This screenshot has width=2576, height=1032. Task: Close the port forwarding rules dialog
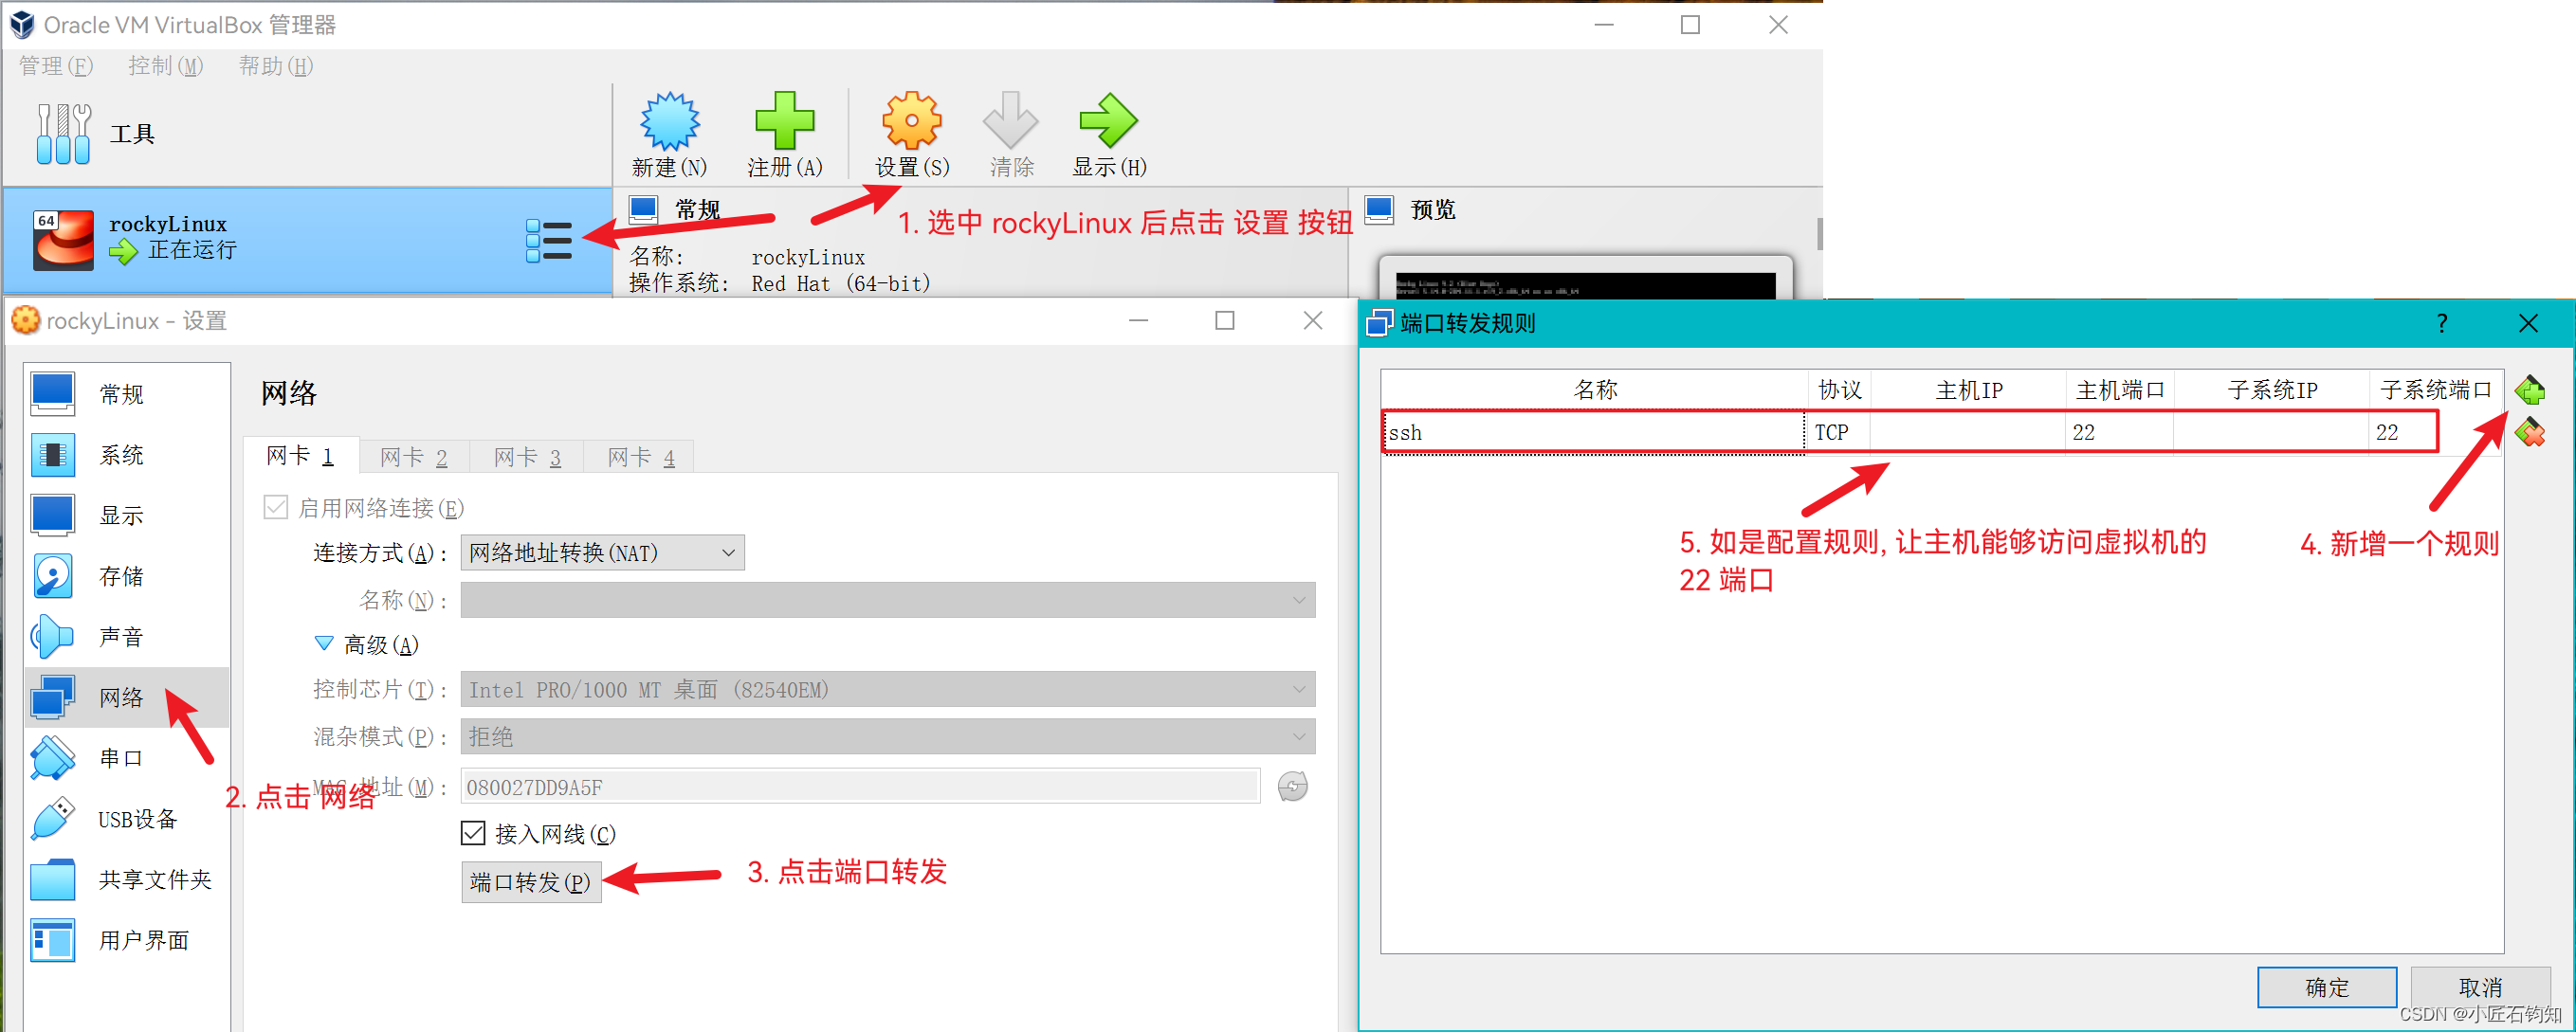tap(2527, 323)
